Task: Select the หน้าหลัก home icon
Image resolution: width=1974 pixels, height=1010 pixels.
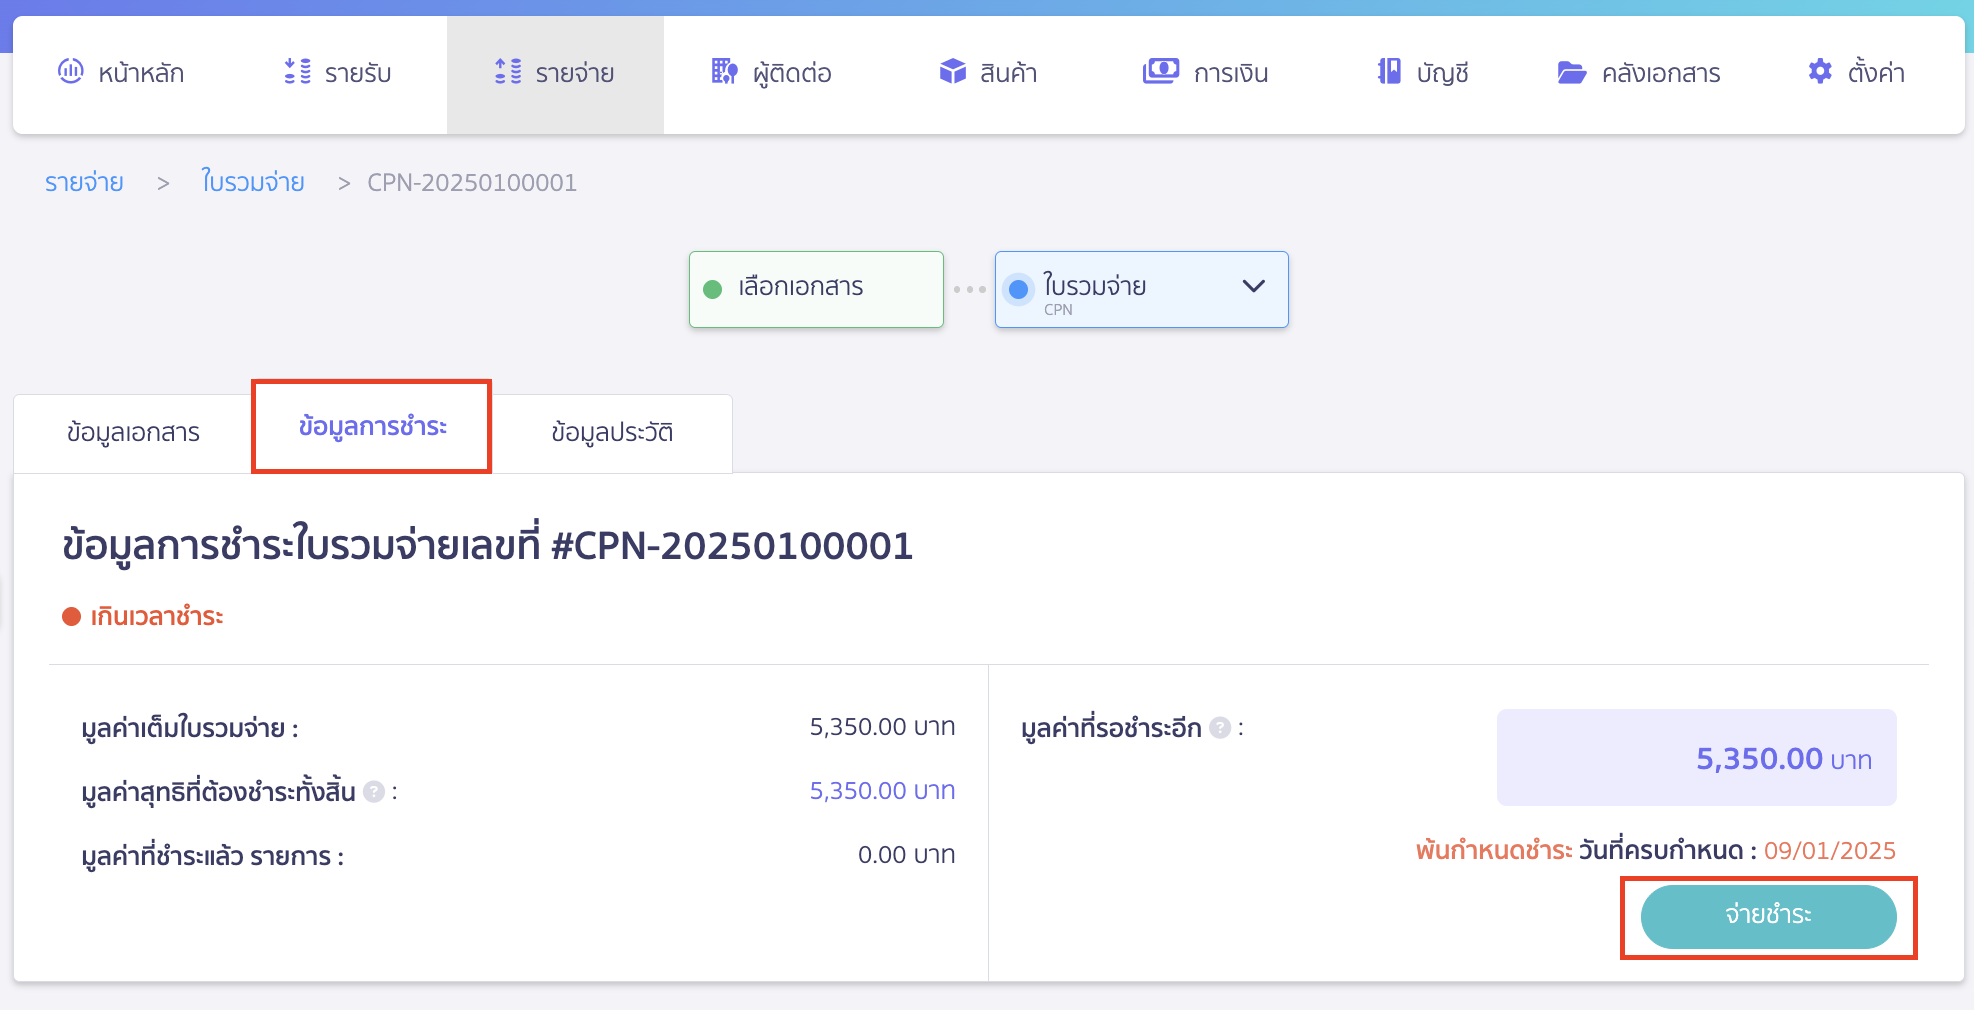Action: (70, 71)
